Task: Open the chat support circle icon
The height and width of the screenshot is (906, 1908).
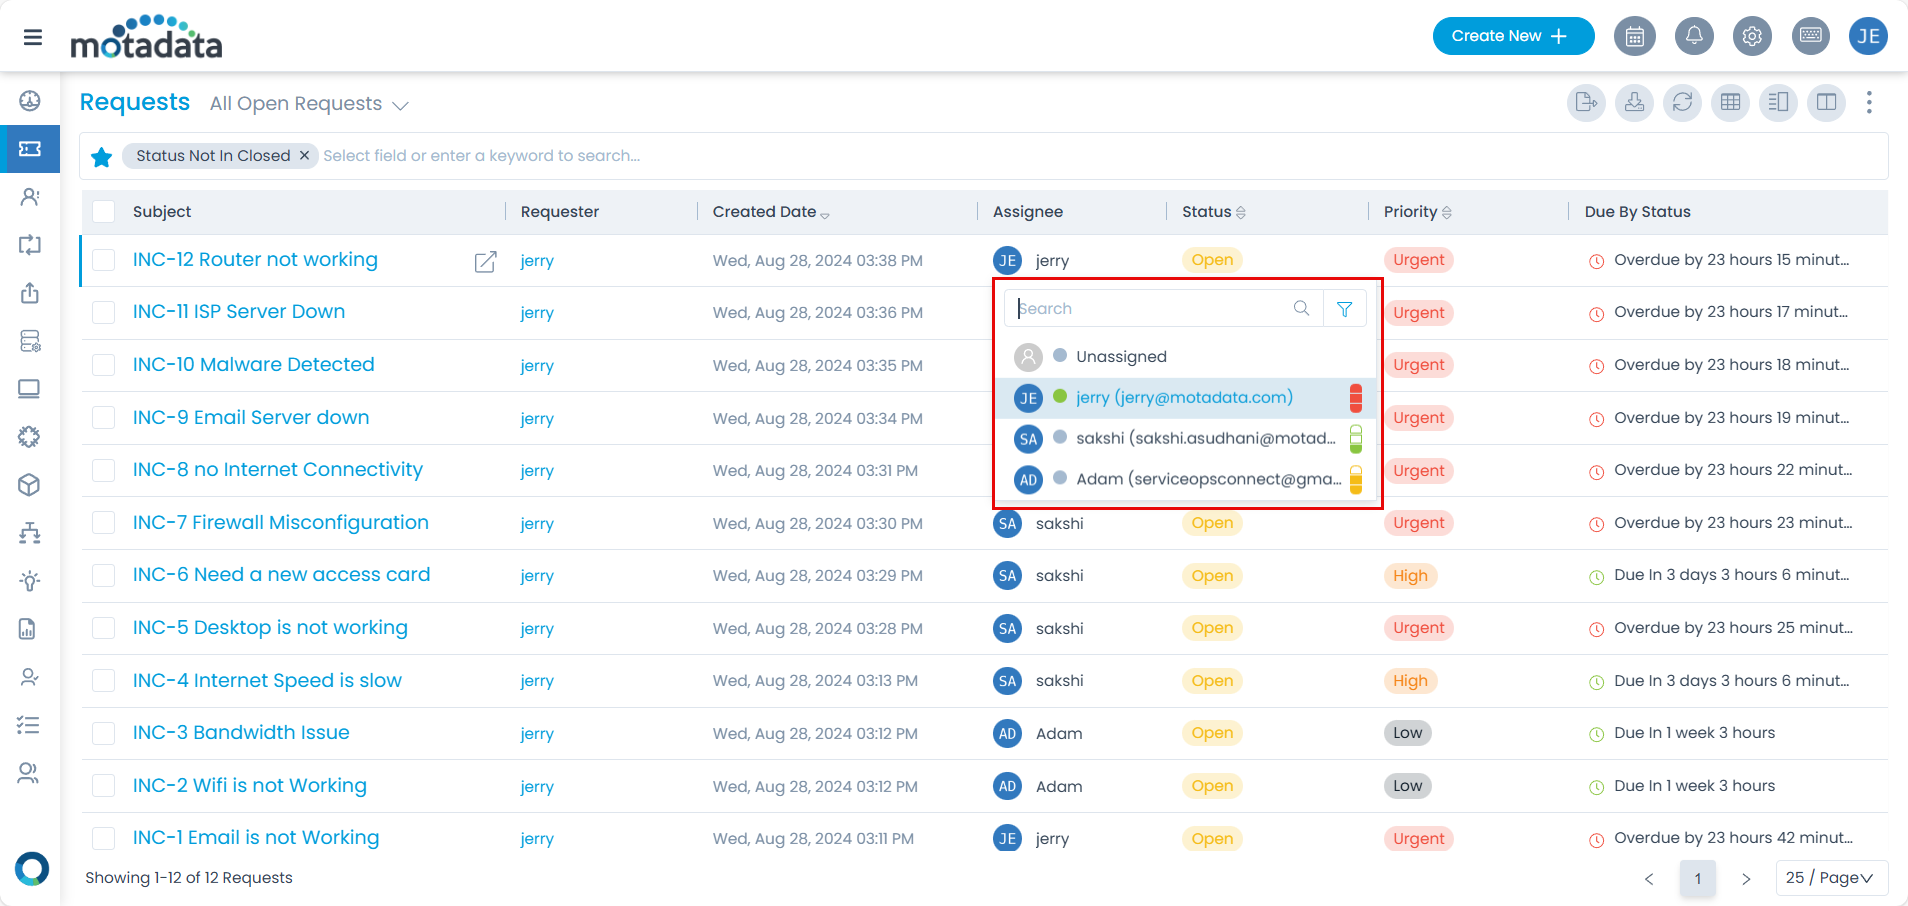Action: [32, 868]
